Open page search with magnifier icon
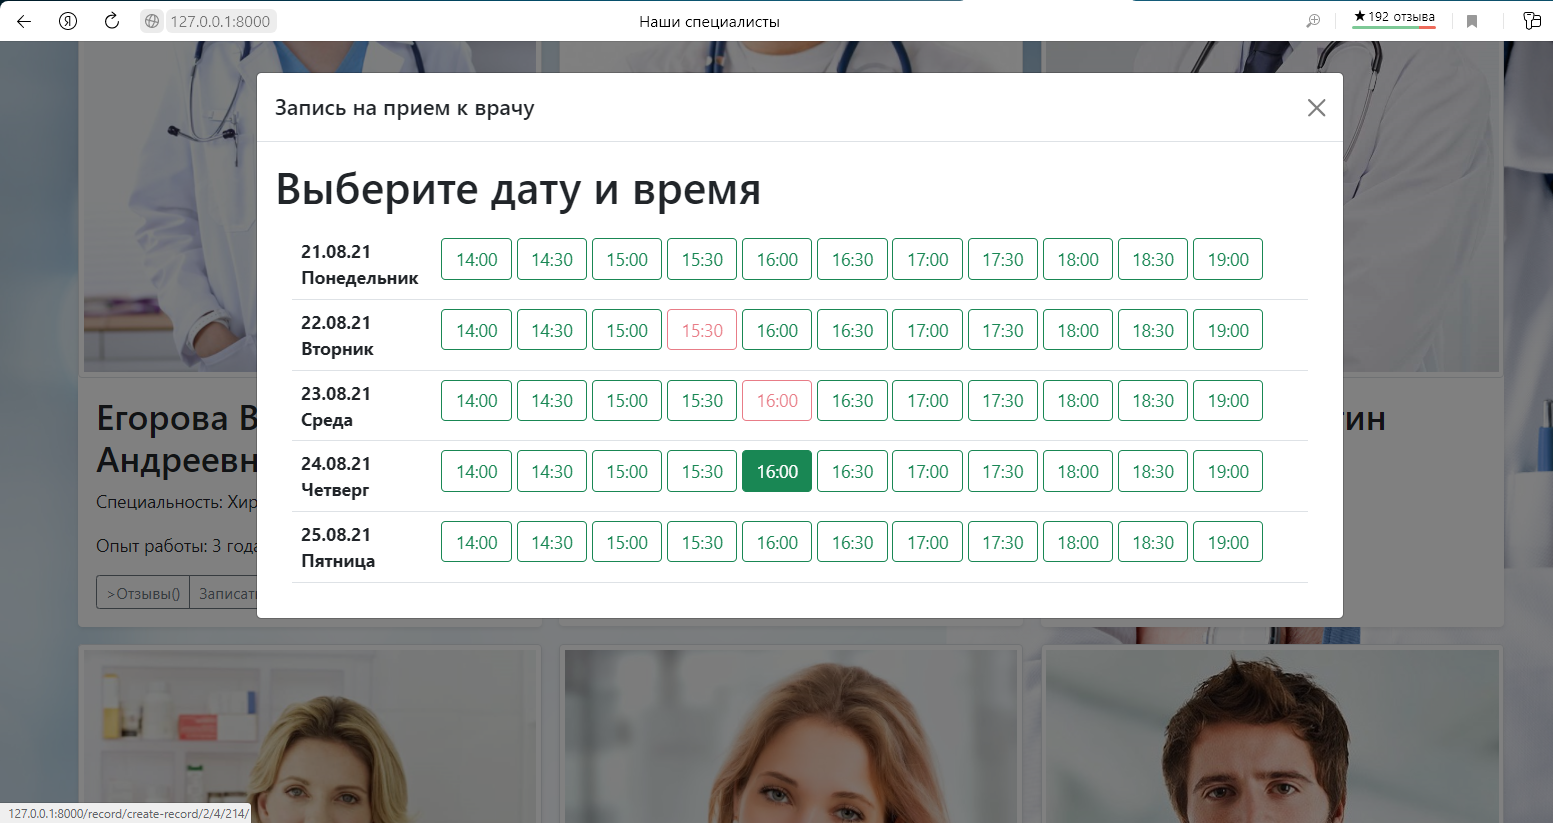The width and height of the screenshot is (1553, 823). point(1313,21)
